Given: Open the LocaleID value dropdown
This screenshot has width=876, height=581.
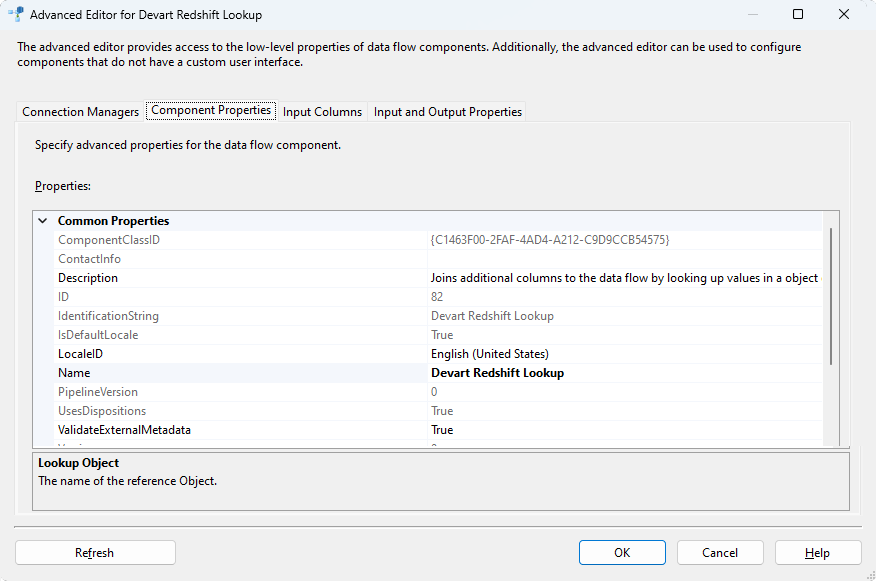Looking at the screenshot, I should point(624,354).
